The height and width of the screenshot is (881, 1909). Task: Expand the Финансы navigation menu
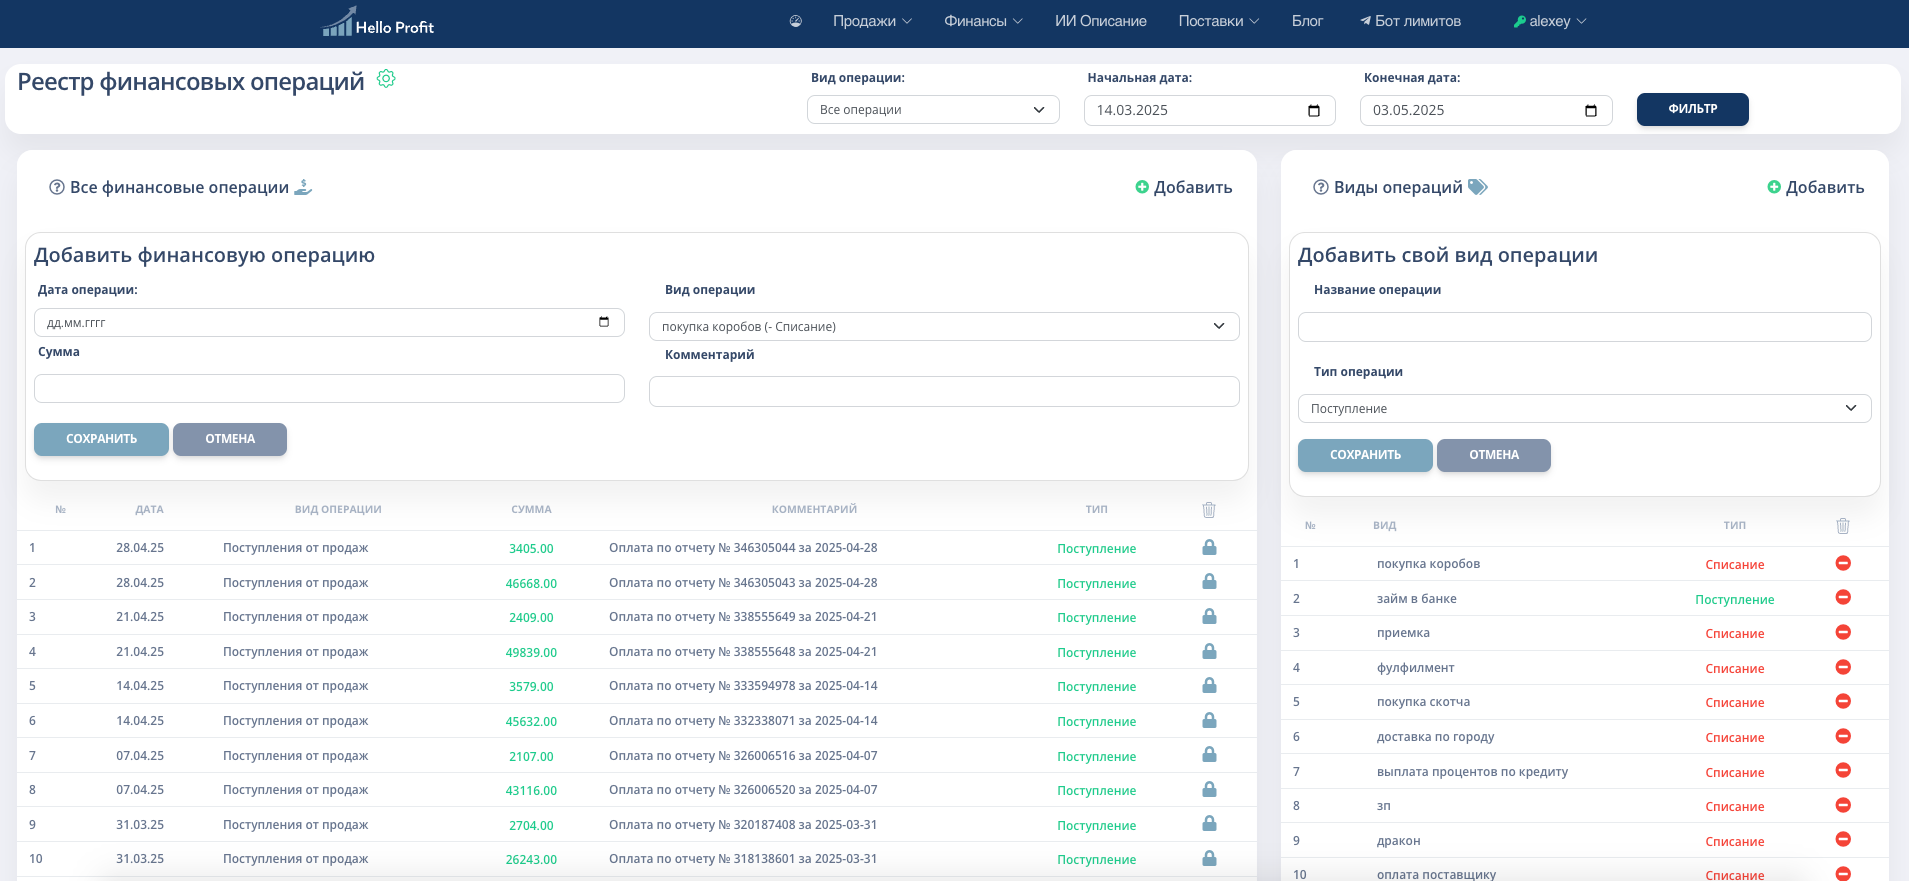pyautogui.click(x=983, y=21)
